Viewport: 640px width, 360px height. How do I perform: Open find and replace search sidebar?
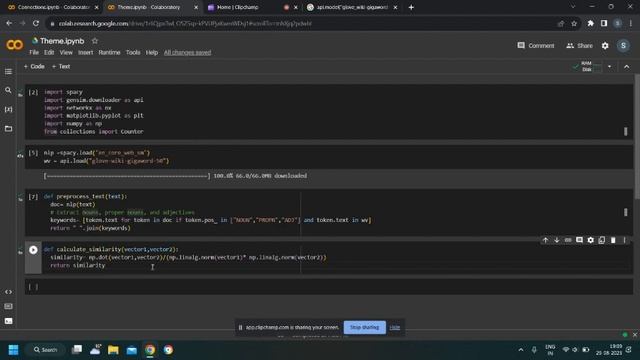pyautogui.click(x=8, y=90)
